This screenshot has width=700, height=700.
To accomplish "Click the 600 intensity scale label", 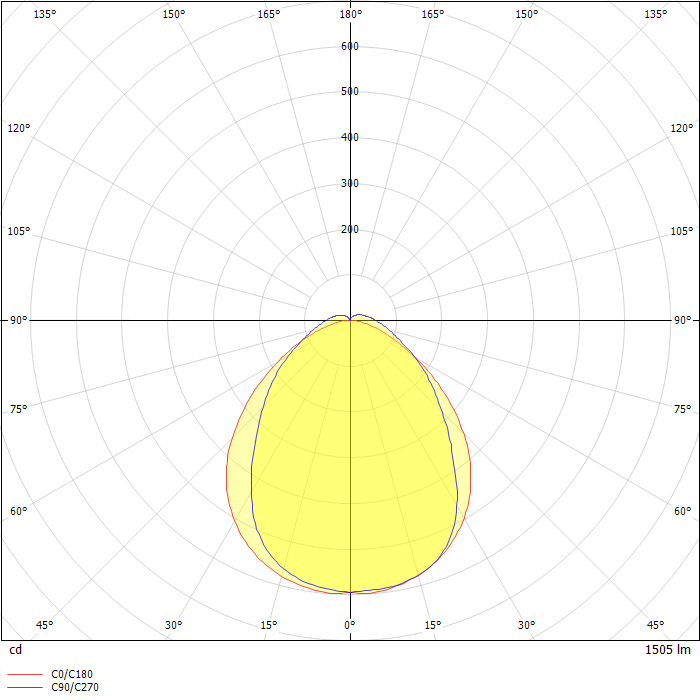I will [350, 46].
